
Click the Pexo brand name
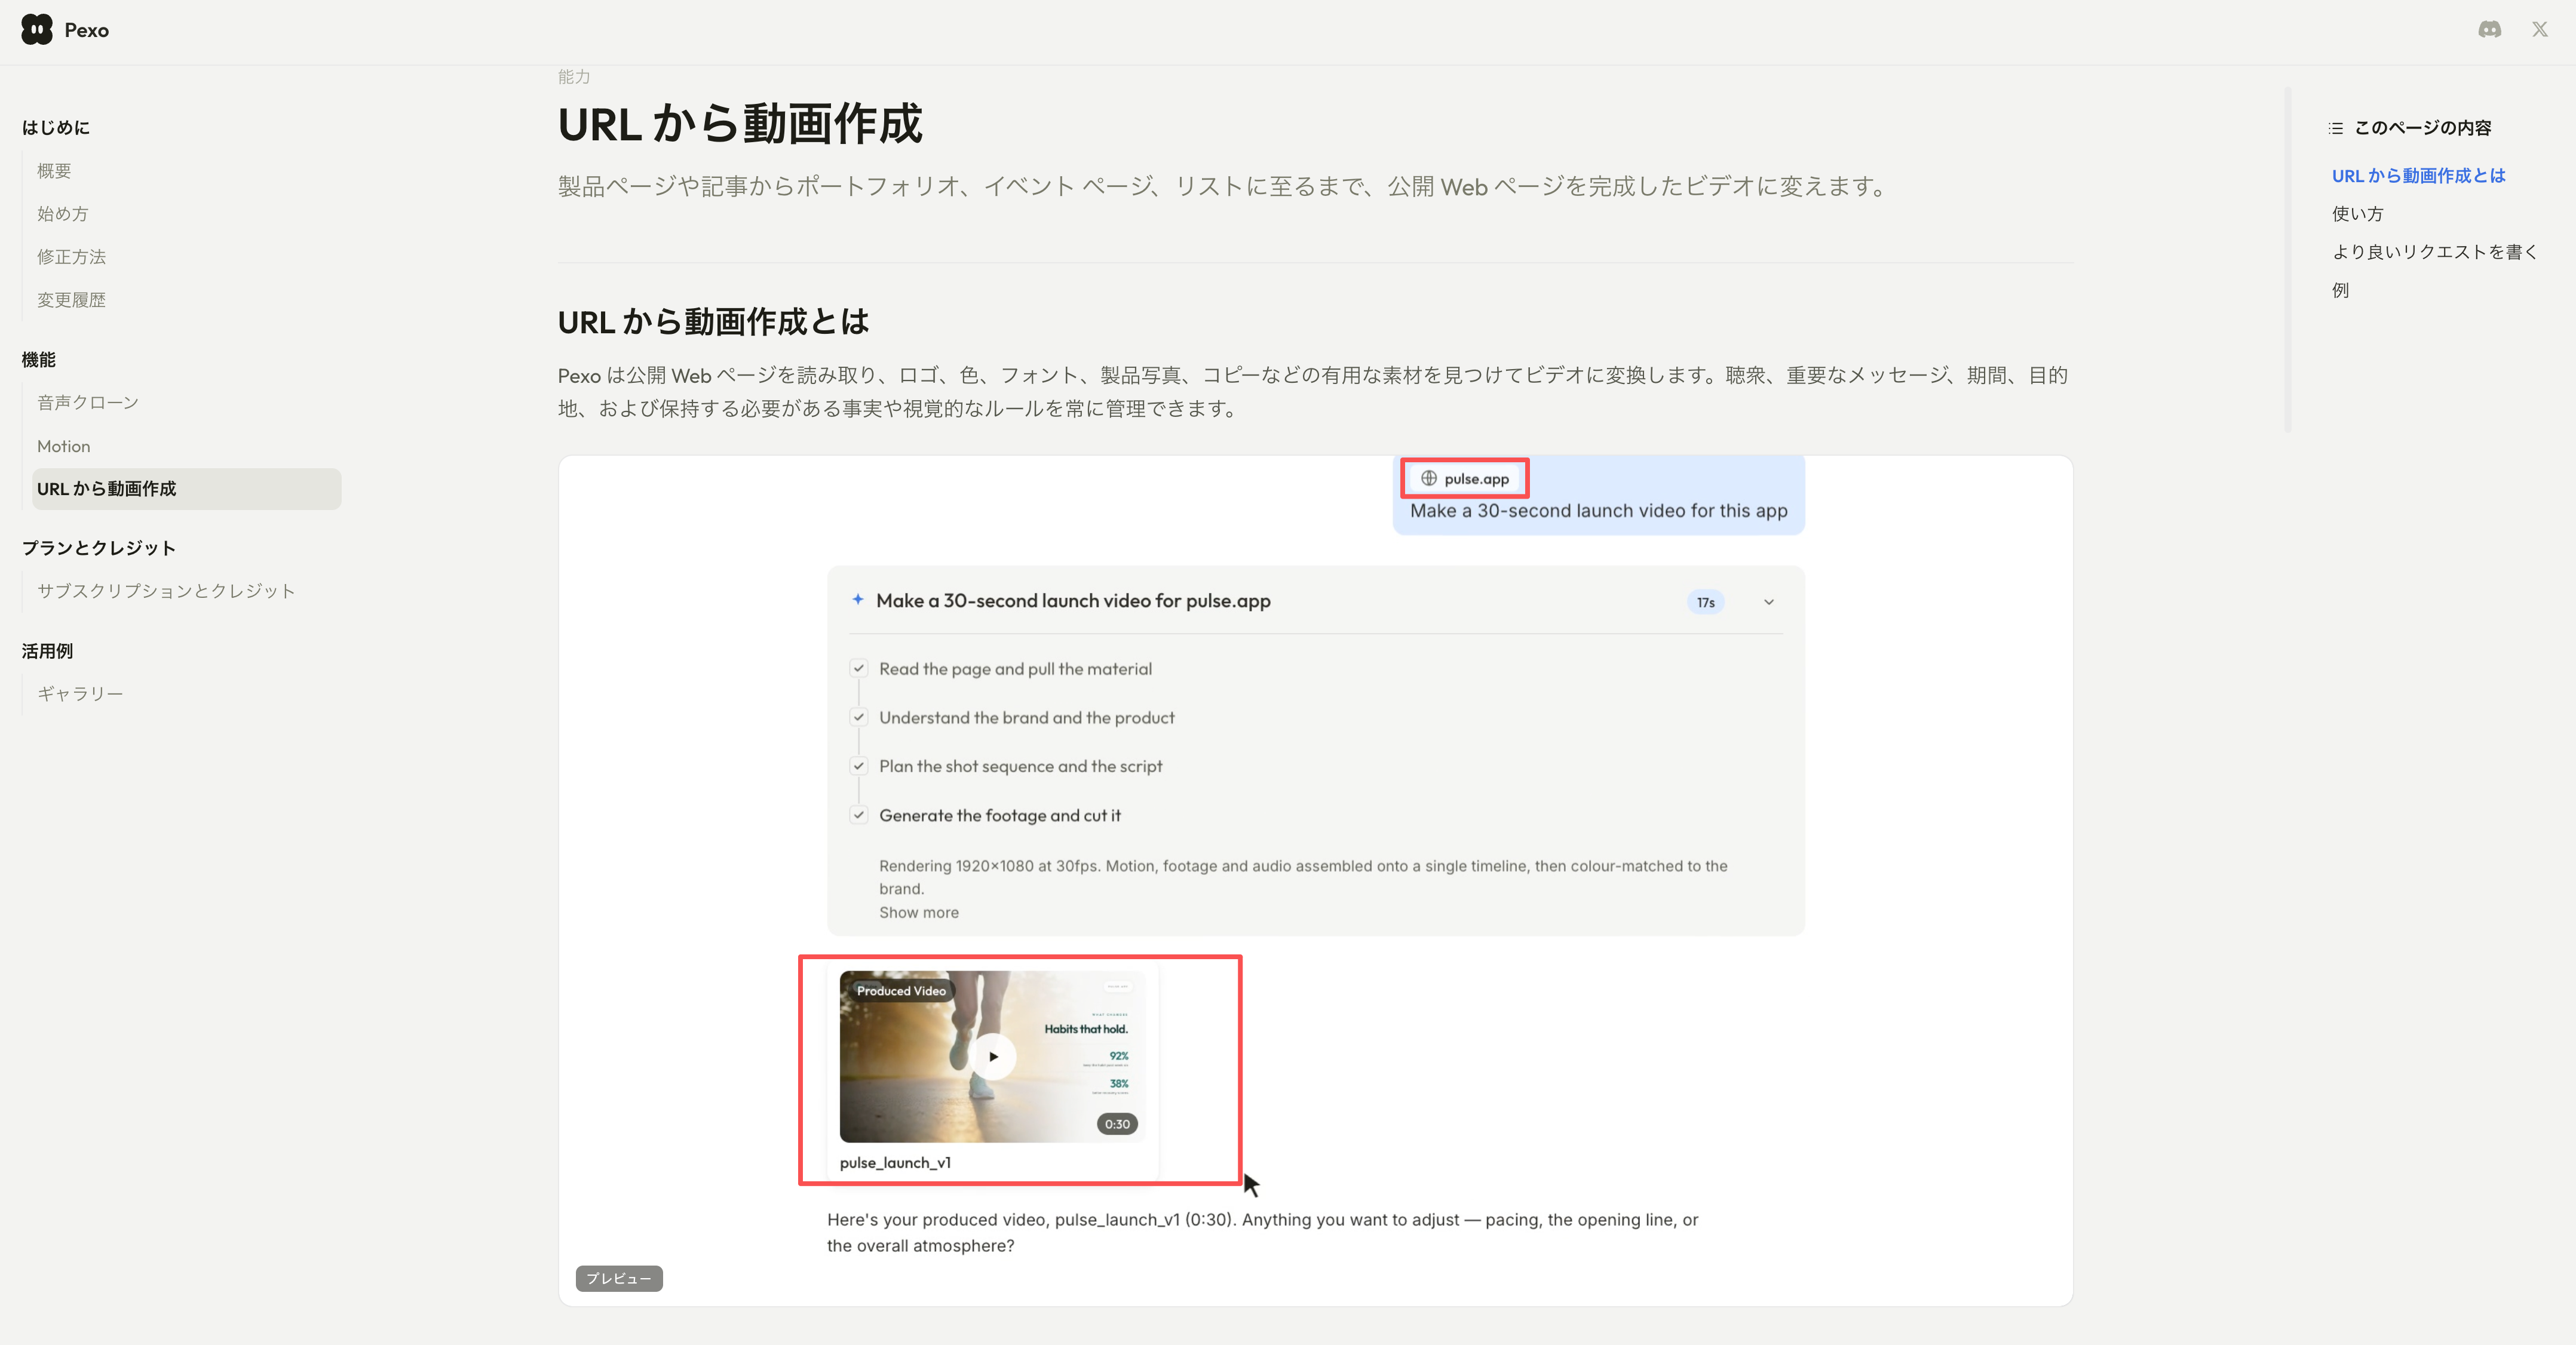coord(87,30)
